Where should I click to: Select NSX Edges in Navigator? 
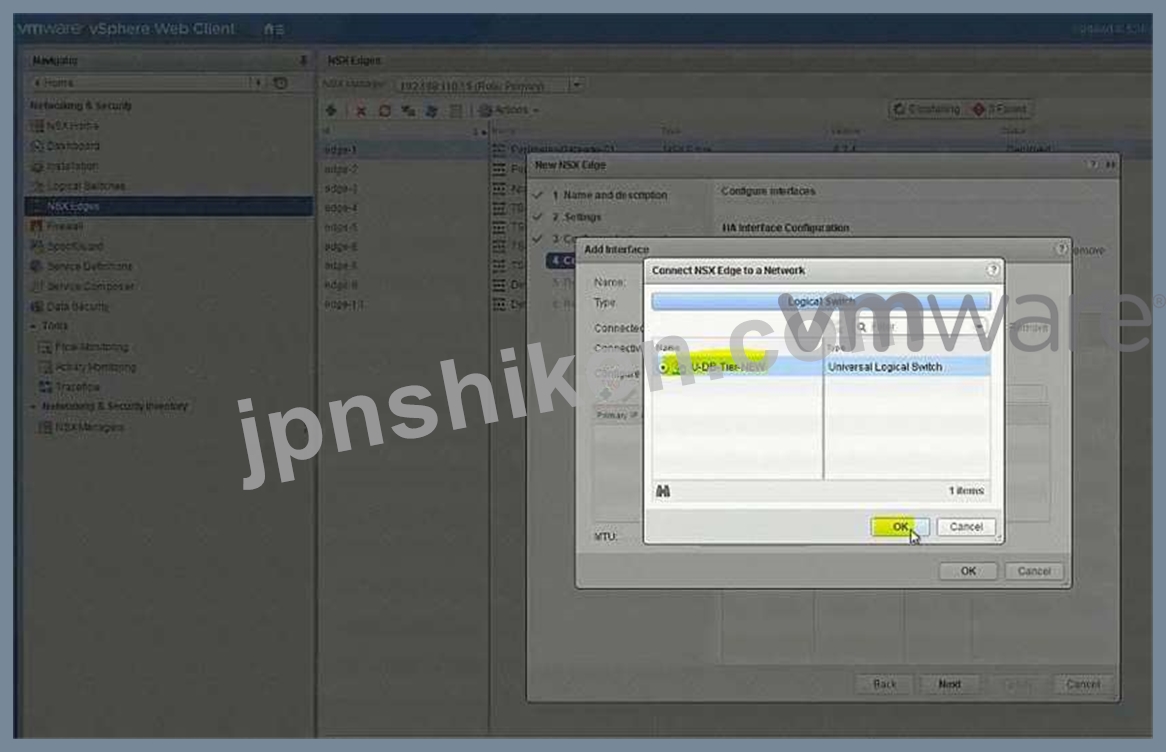pos(168,206)
